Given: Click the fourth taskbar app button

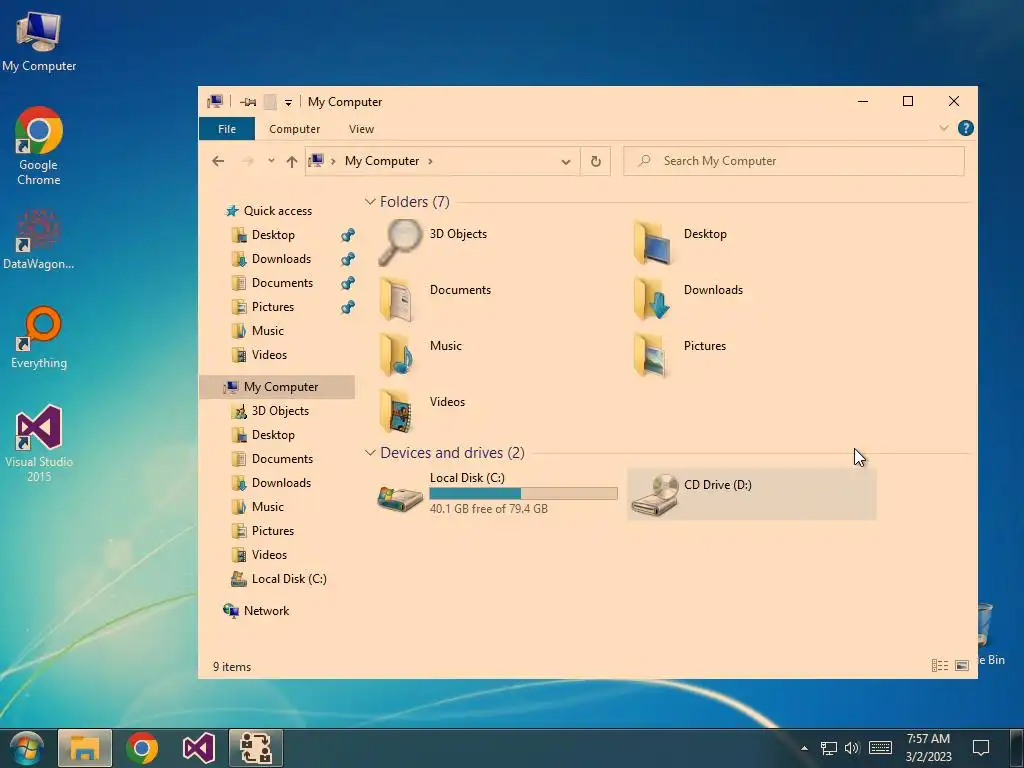Looking at the screenshot, I should (255, 748).
